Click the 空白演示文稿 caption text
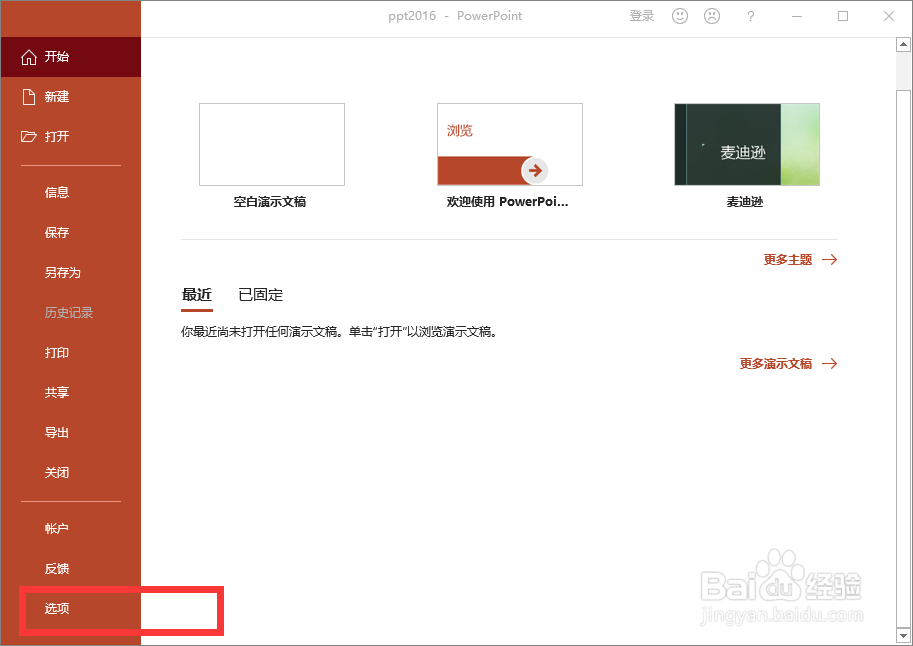 (x=270, y=202)
